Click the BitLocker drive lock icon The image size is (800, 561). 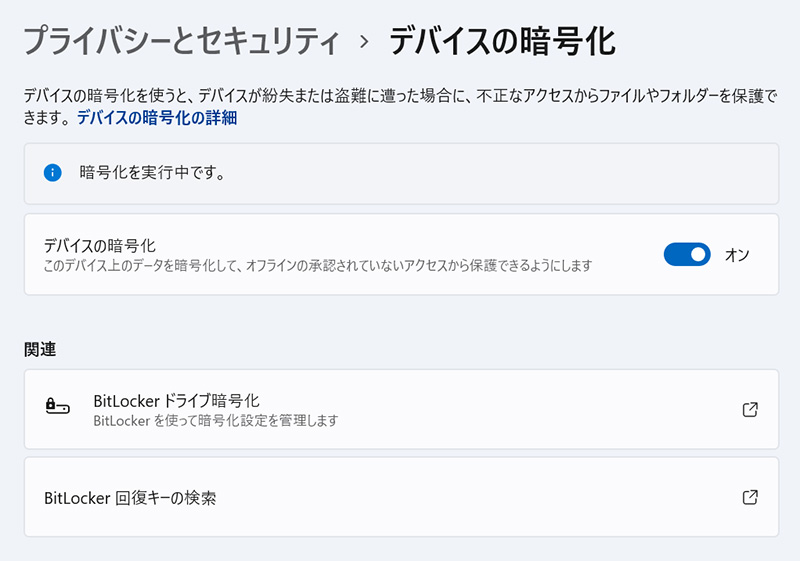pos(58,409)
